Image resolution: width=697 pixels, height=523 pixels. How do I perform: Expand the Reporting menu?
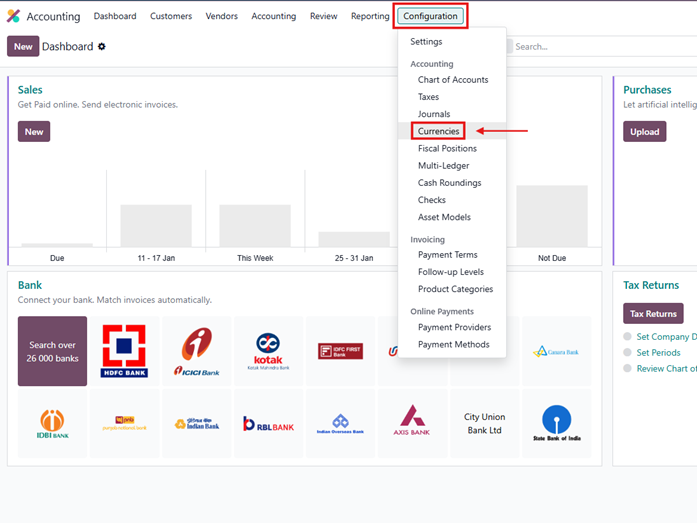[x=370, y=16]
